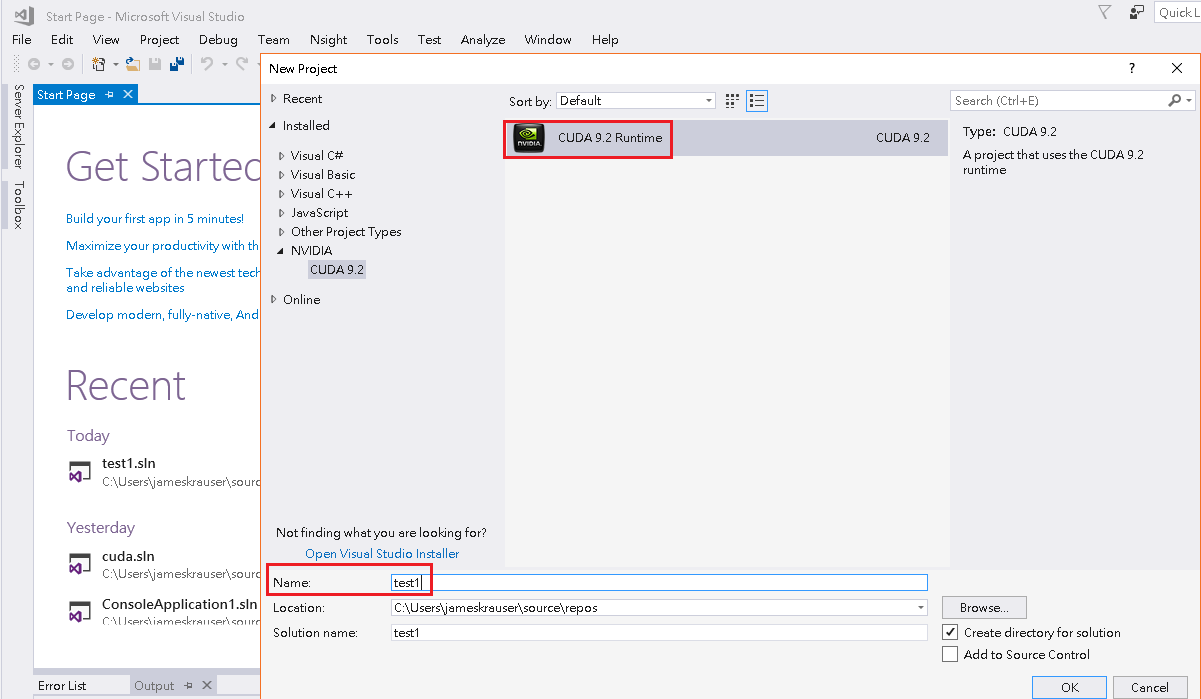Click the Save All toolbar icon
The height and width of the screenshot is (699, 1201).
coord(177,64)
